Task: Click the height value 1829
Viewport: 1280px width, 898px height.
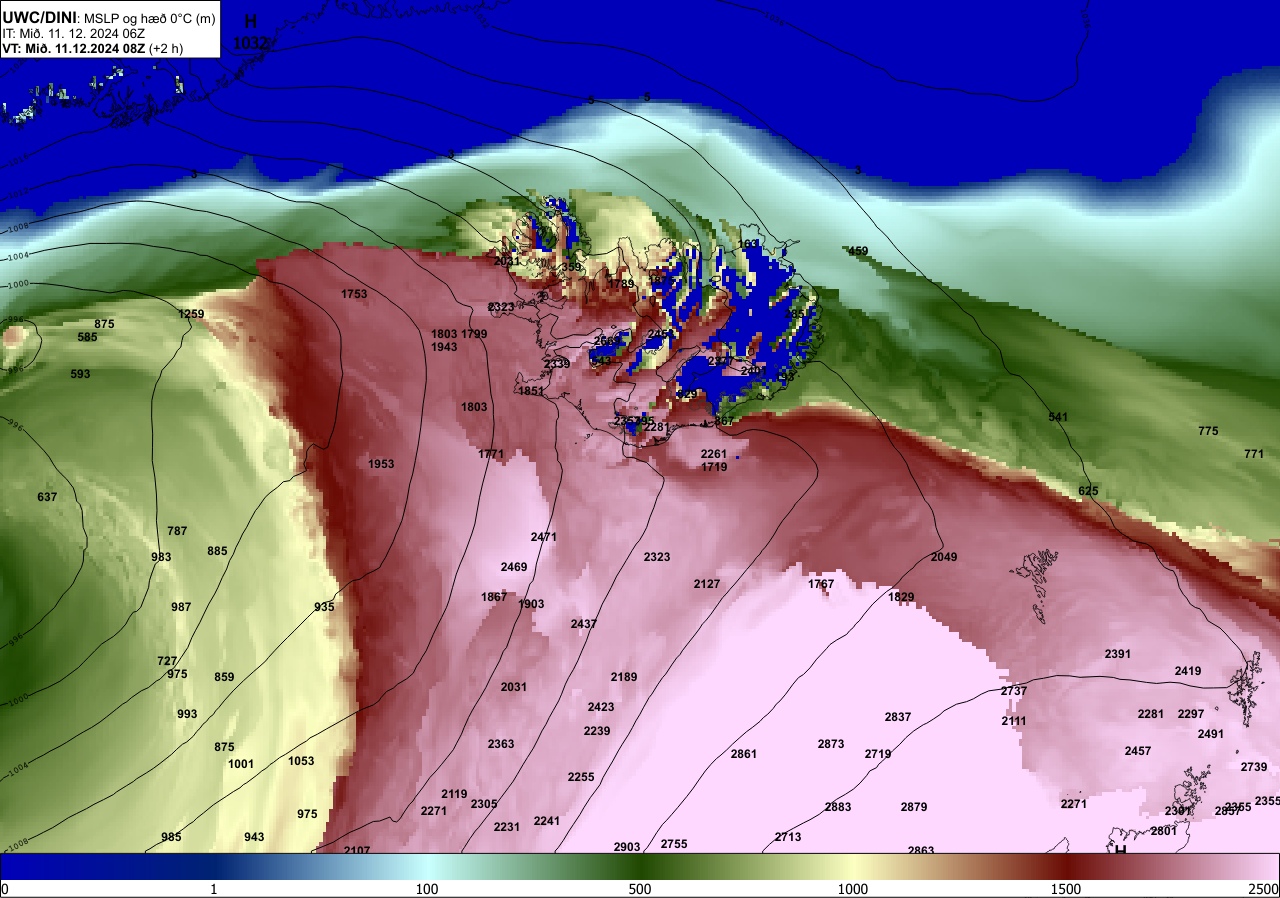Action: pyautogui.click(x=901, y=597)
